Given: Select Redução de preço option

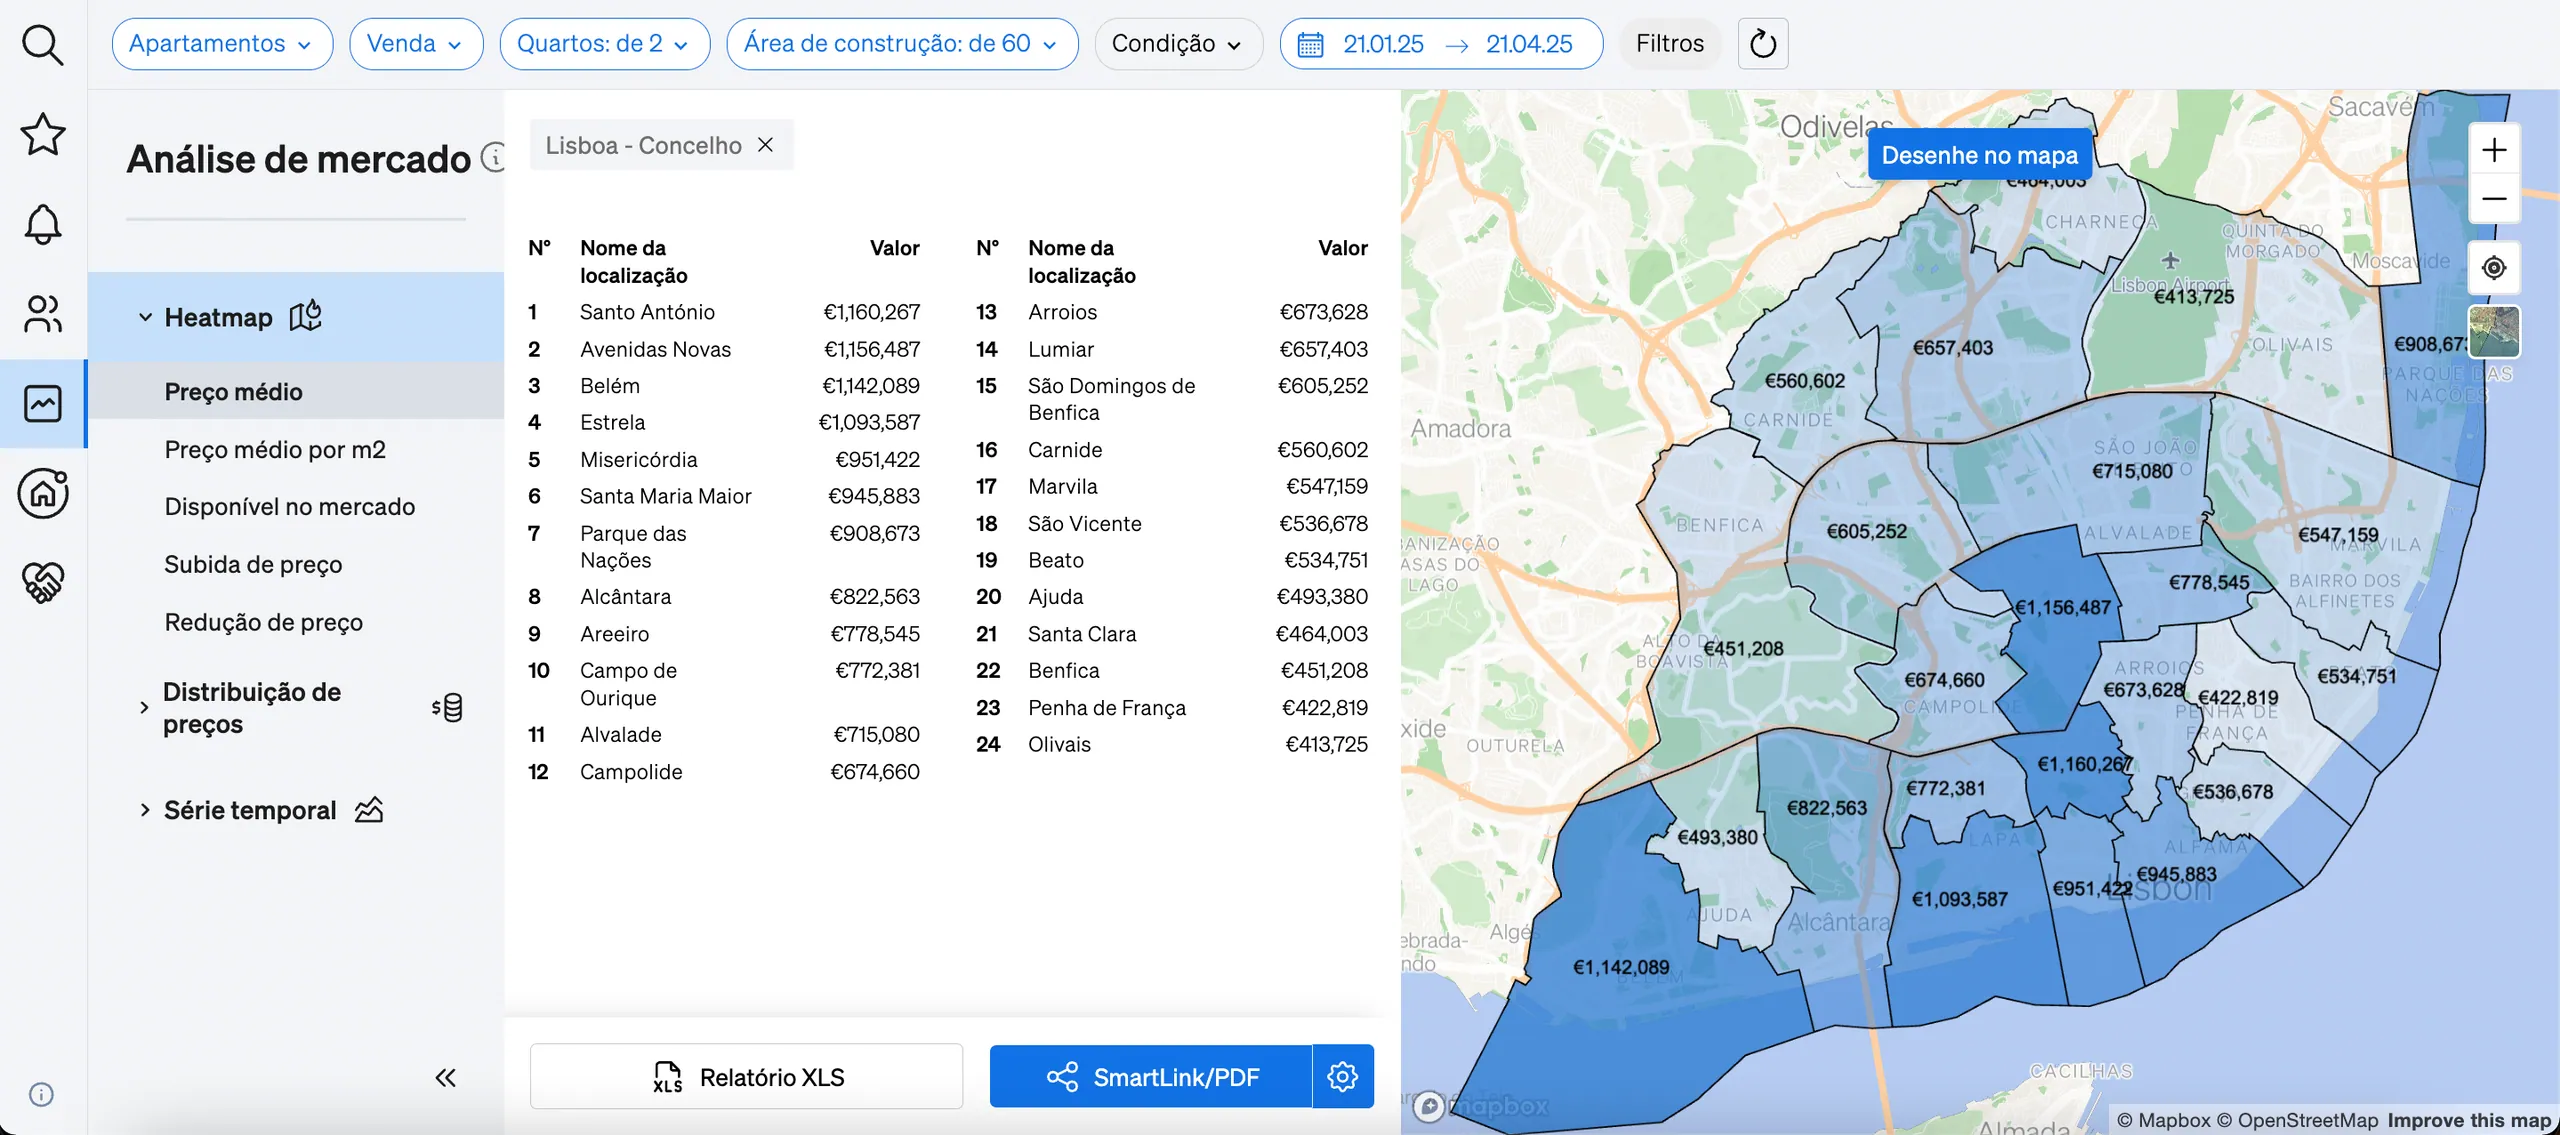Looking at the screenshot, I should pos(264,622).
